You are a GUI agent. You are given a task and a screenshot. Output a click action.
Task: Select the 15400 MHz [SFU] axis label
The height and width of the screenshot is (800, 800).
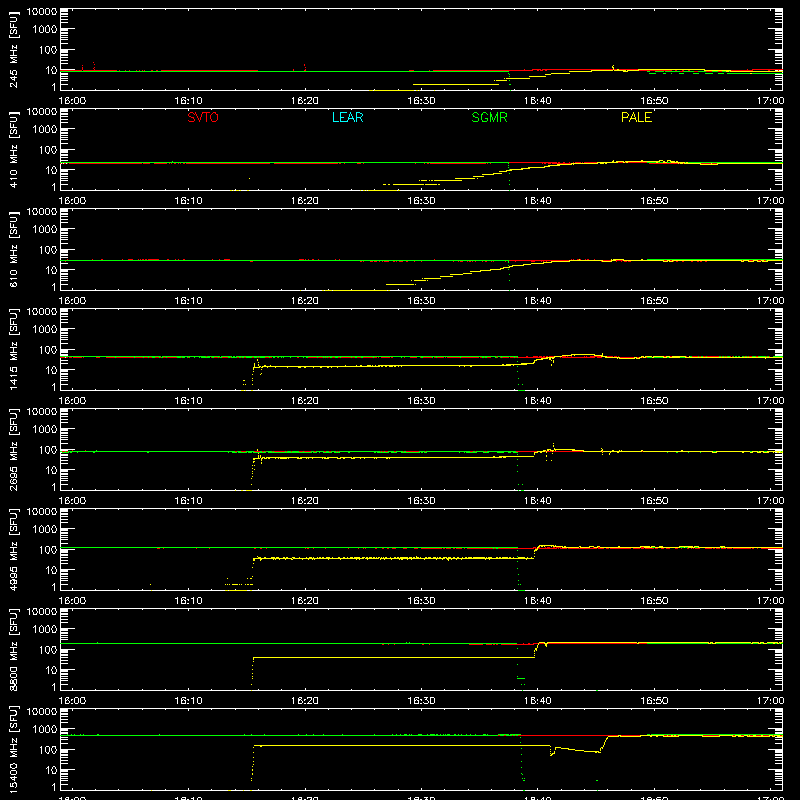(14, 749)
